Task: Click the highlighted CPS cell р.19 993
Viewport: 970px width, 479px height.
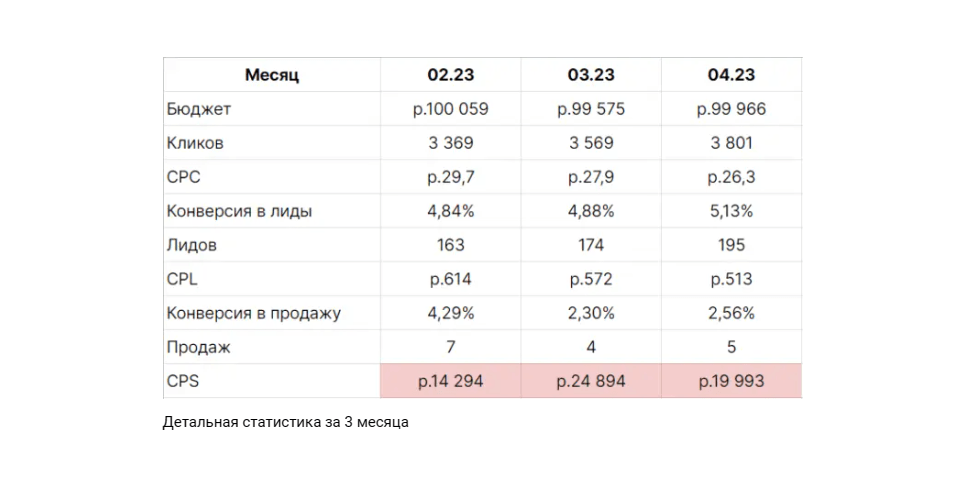Action: (731, 381)
